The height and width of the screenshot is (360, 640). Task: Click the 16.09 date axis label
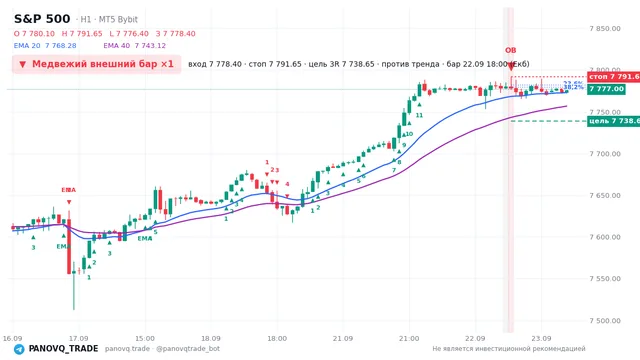point(12,338)
